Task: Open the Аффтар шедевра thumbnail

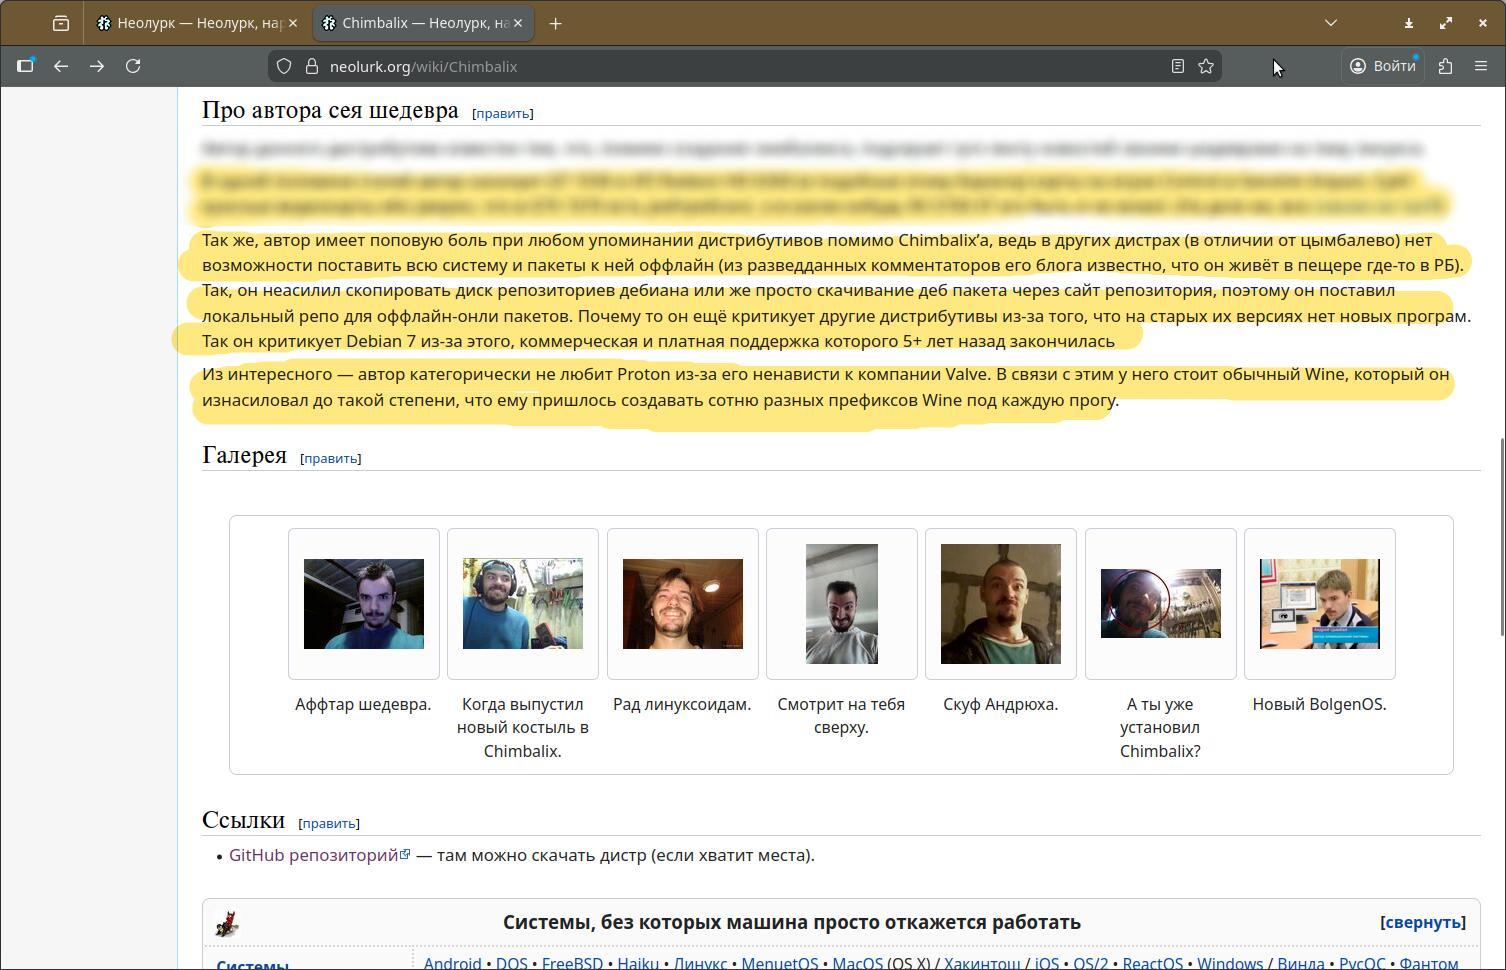Action: pyautogui.click(x=363, y=604)
